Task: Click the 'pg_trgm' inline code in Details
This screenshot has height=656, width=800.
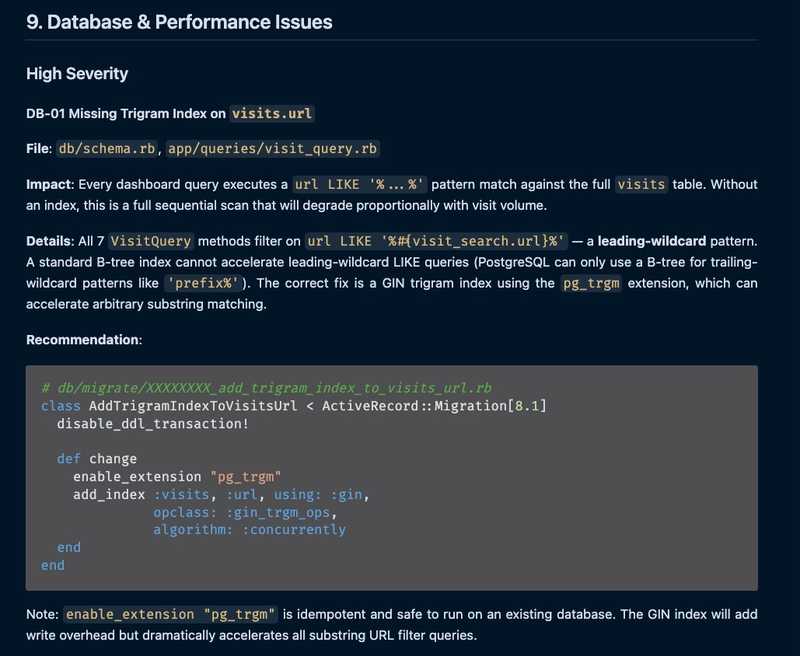Action: coord(591,283)
